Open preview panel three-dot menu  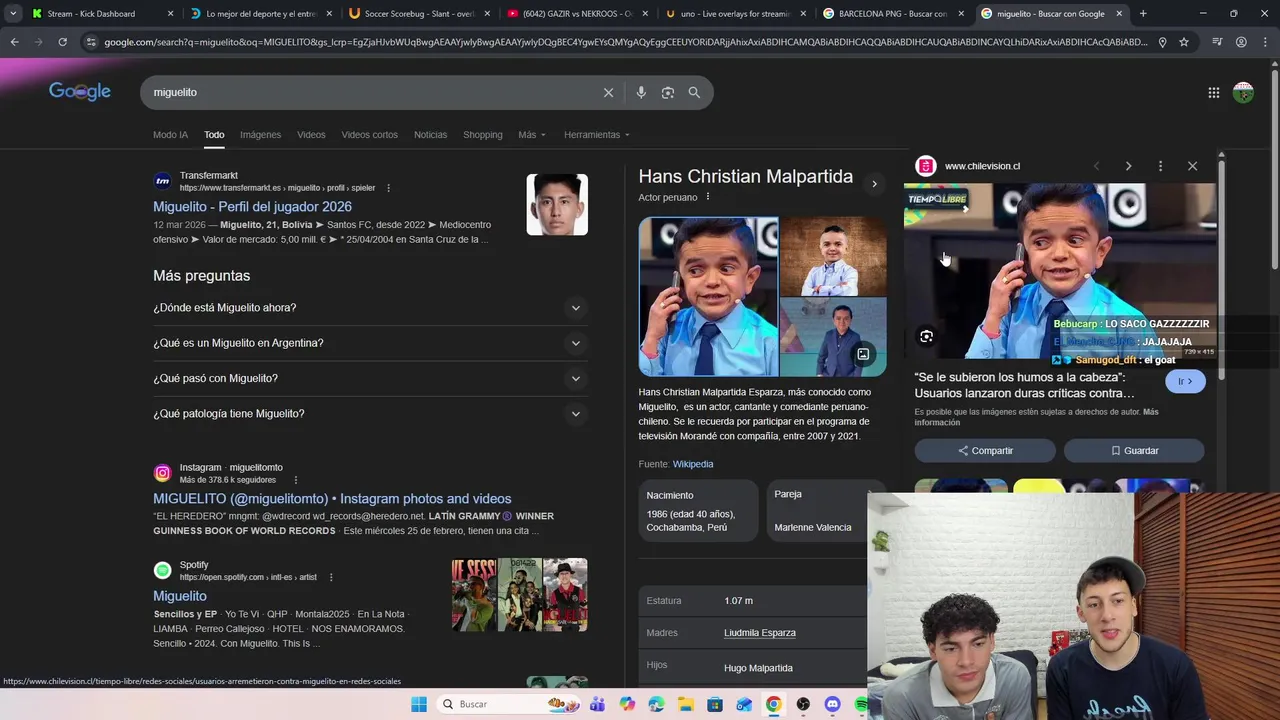click(x=1160, y=166)
